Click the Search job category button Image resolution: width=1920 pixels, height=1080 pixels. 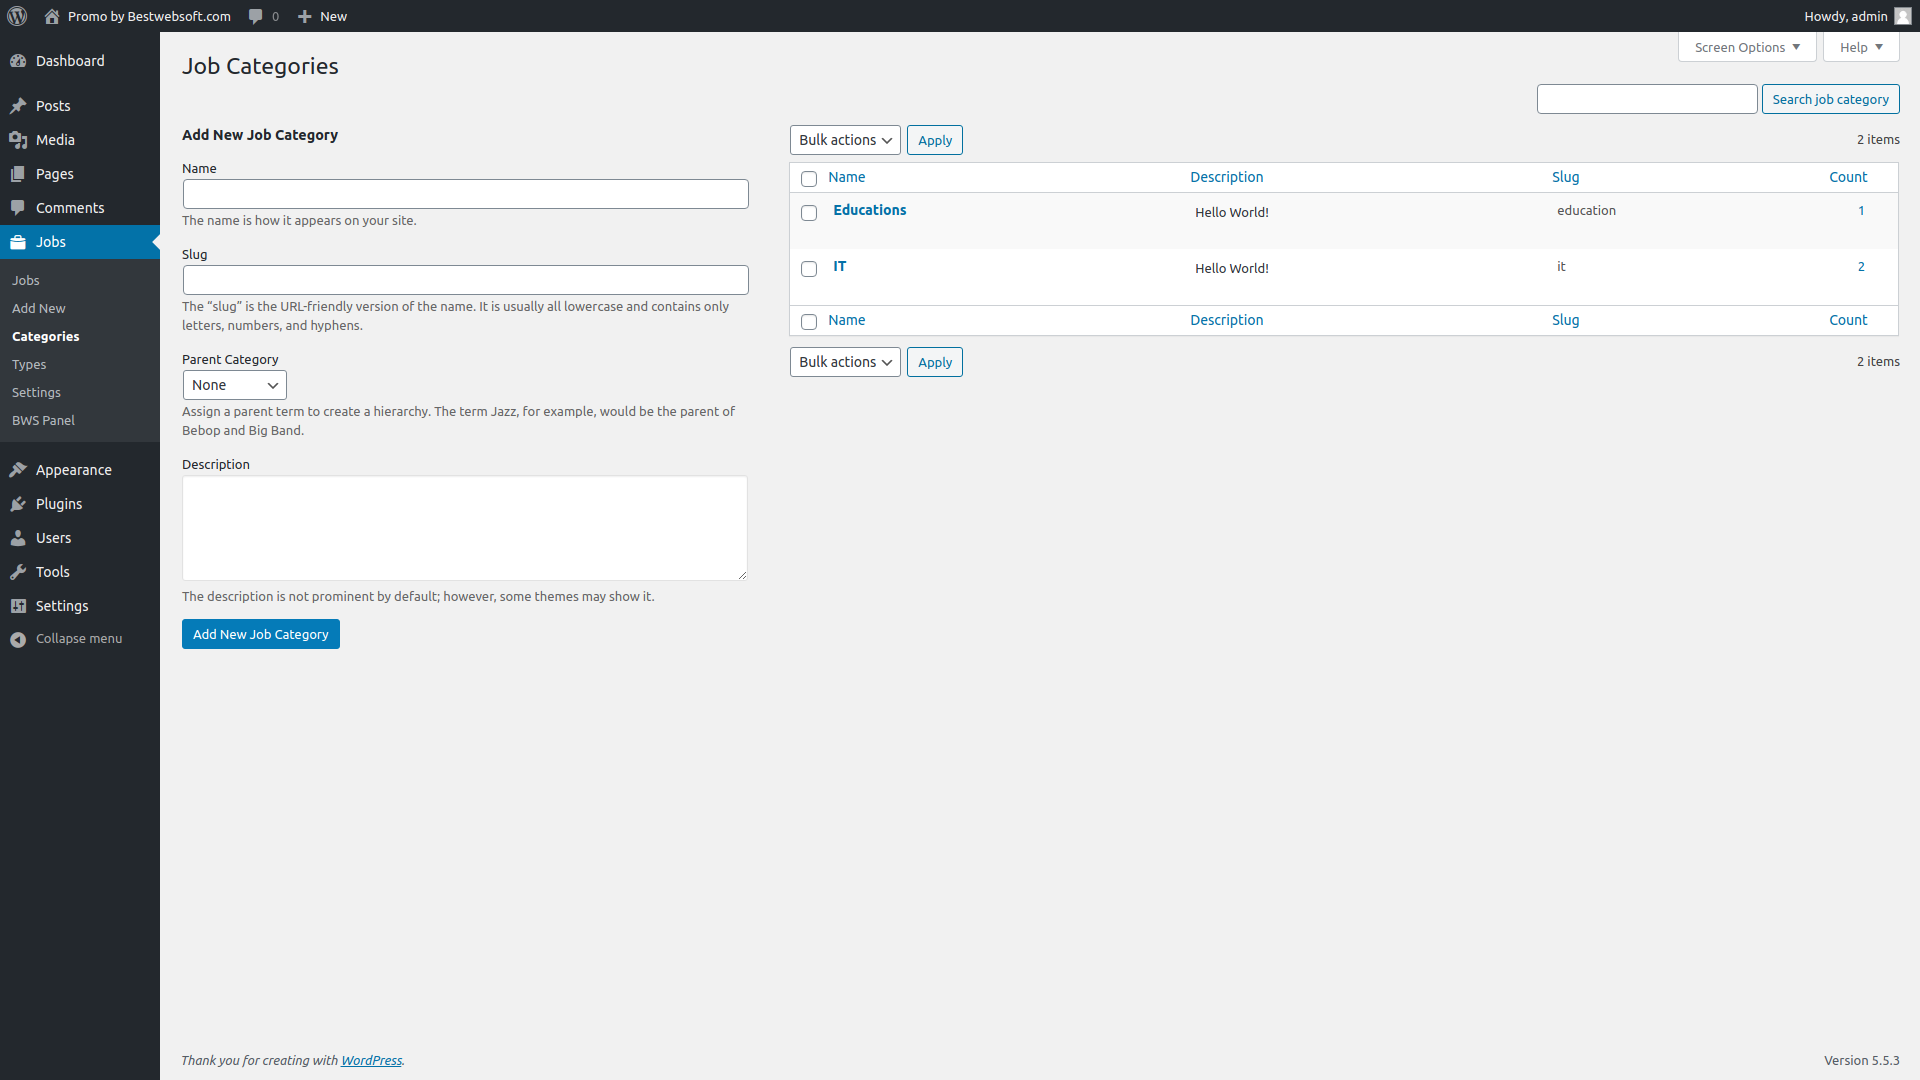click(1829, 99)
